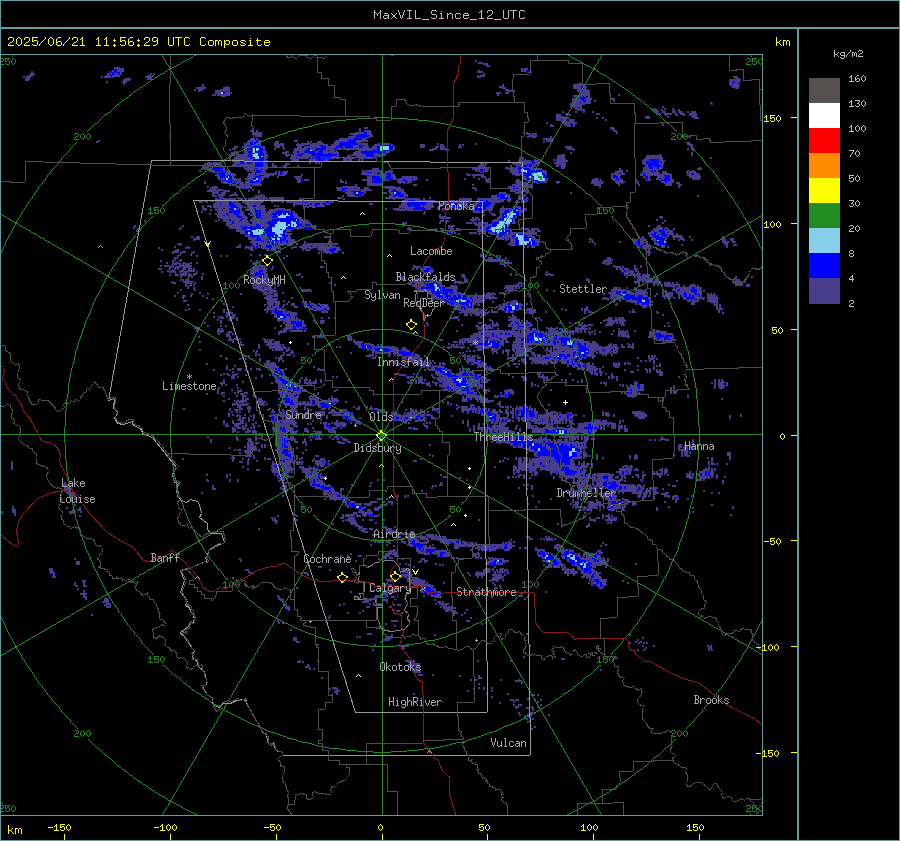
Task: Click the Innisfail town label
Action: (x=404, y=362)
